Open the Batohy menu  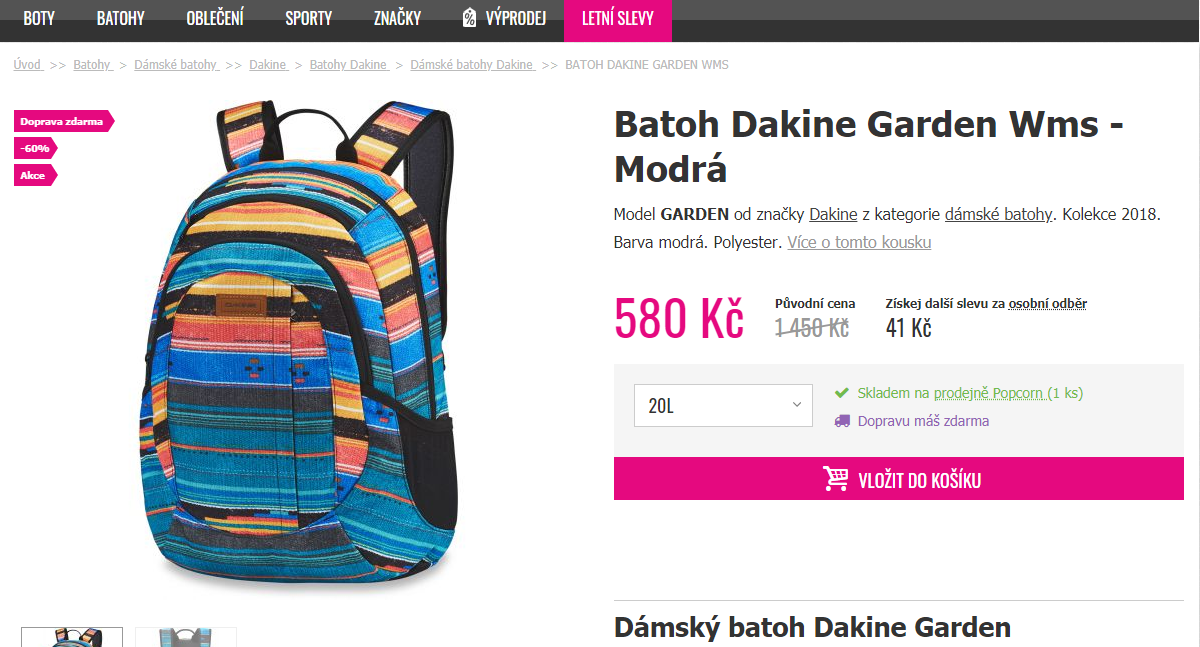[x=121, y=18]
